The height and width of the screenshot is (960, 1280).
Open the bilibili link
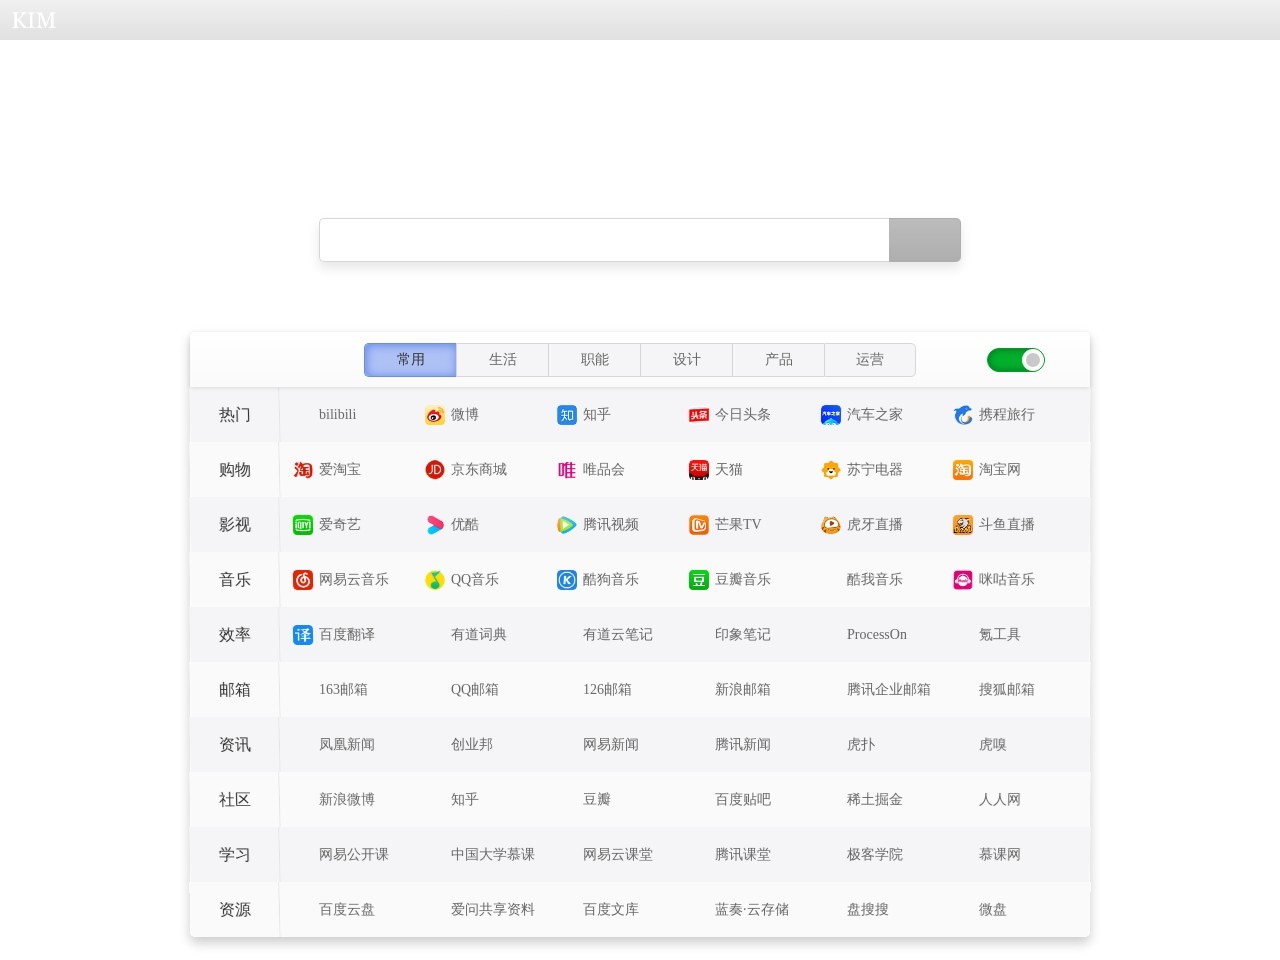(337, 415)
